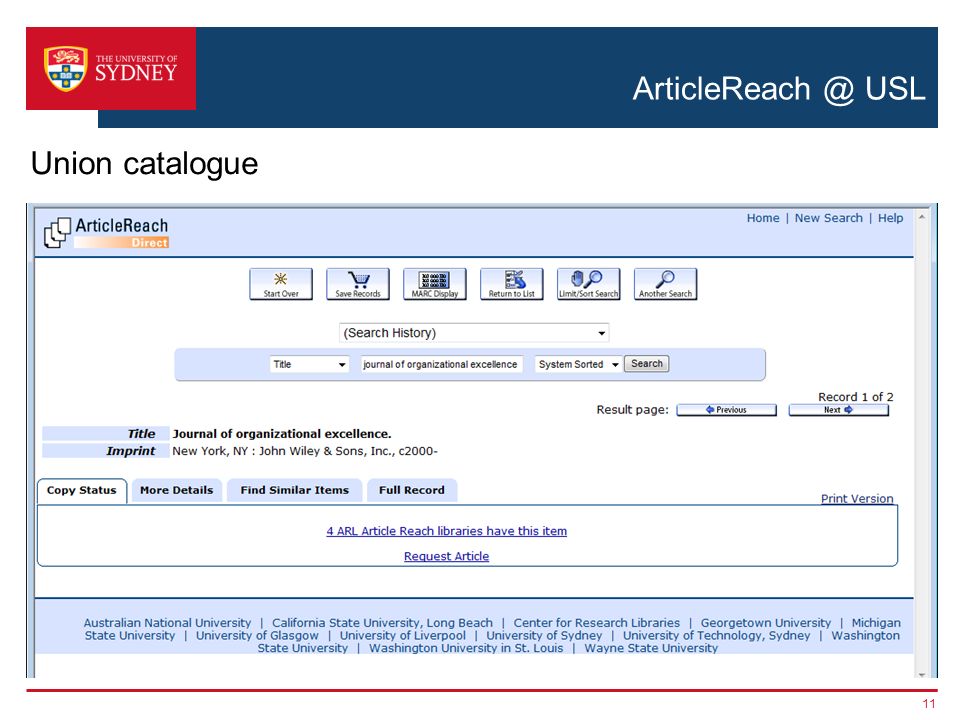
Task: Switch to the More Details tab
Action: (176, 490)
